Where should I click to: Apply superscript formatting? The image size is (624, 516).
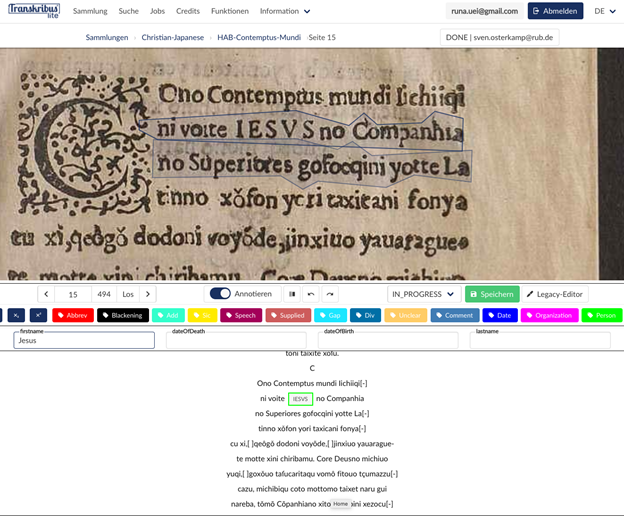tap(39, 315)
